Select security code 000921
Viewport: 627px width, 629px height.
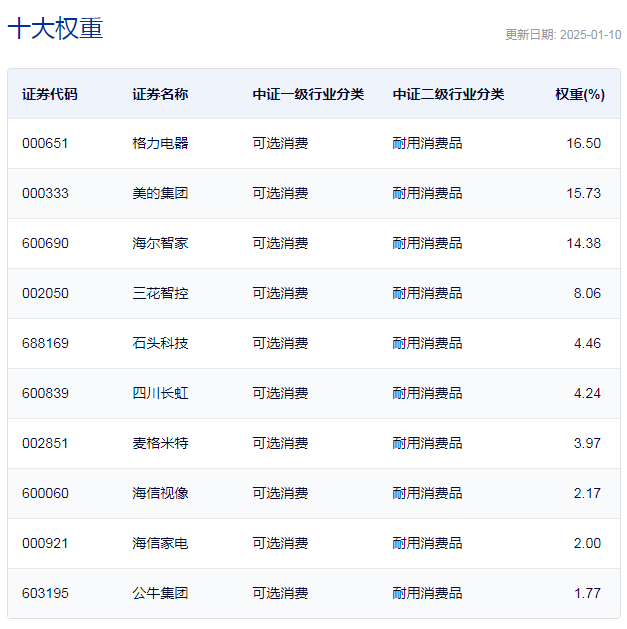45,543
